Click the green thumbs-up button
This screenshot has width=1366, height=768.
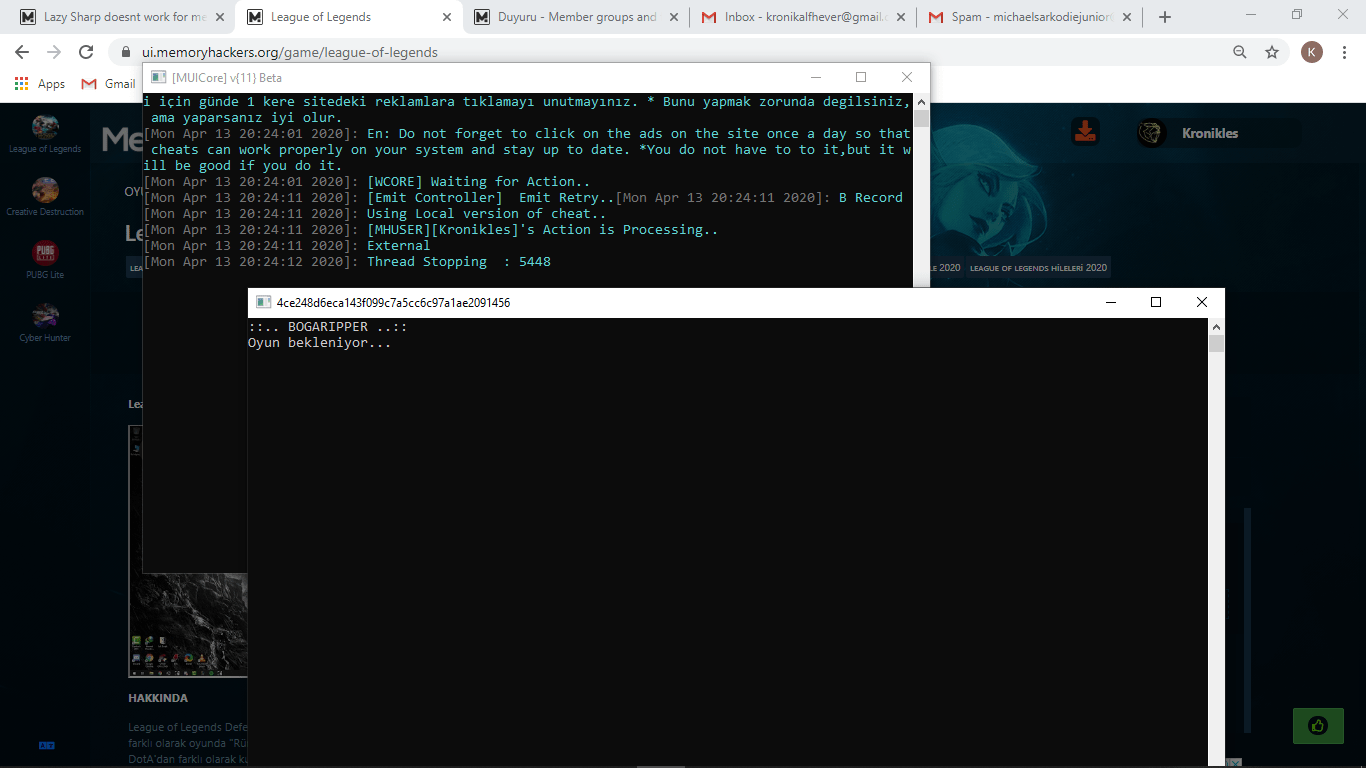click(1318, 725)
